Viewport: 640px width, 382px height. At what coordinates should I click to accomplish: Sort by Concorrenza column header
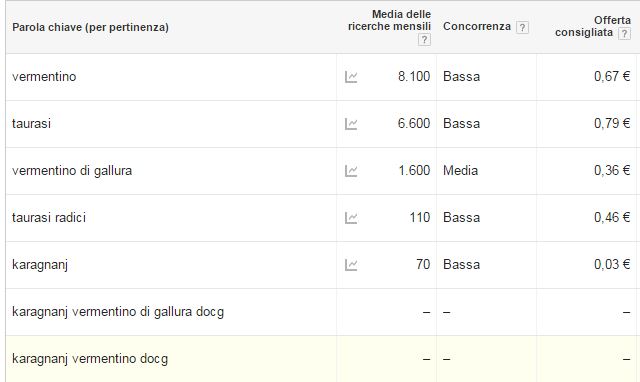[x=477, y=27]
